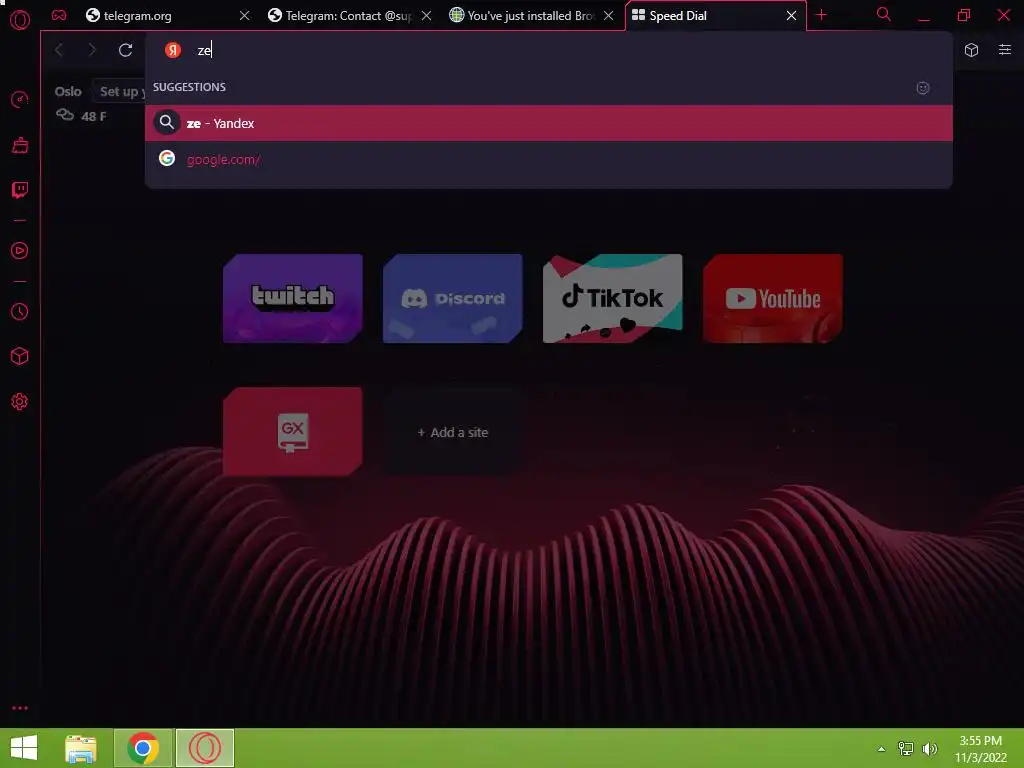Open Extensions cube icon in sidebar
Image resolution: width=1024 pixels, height=768 pixels.
(x=20, y=357)
